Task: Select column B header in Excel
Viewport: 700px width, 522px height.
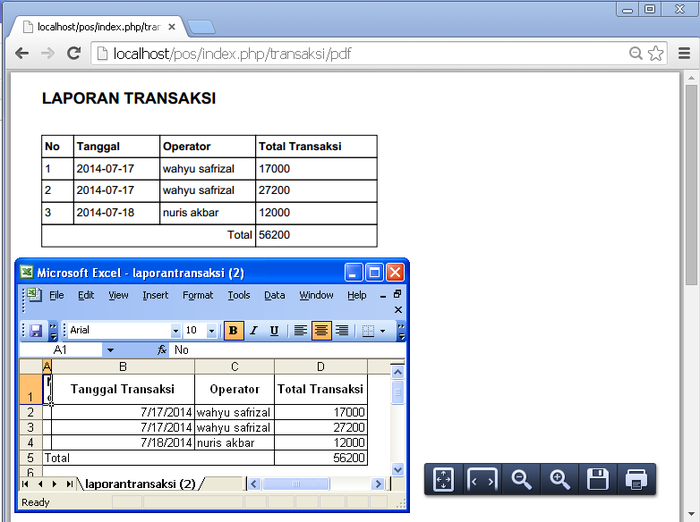Action: pyautogui.click(x=123, y=367)
